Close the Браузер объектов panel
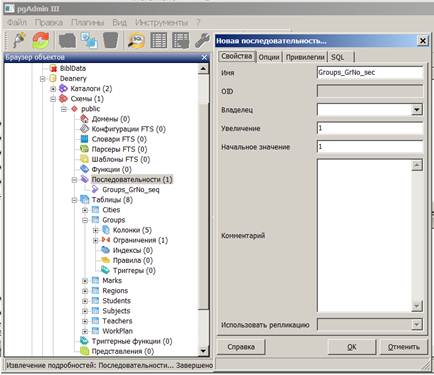The height and width of the screenshot is (375, 434). pyautogui.click(x=205, y=58)
